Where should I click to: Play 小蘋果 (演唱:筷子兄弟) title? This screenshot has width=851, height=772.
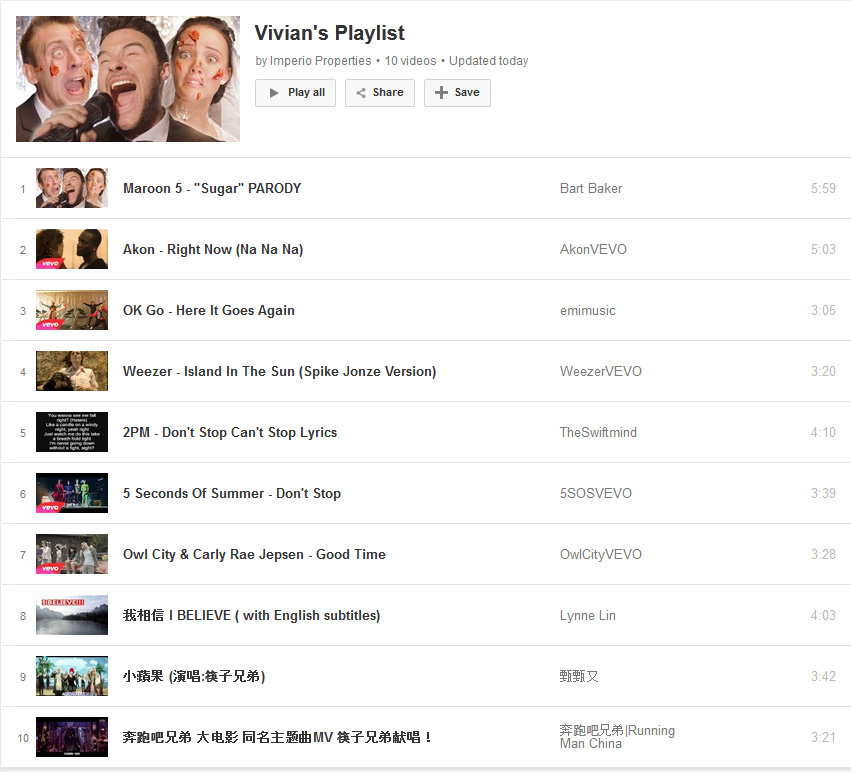pyautogui.click(x=194, y=676)
